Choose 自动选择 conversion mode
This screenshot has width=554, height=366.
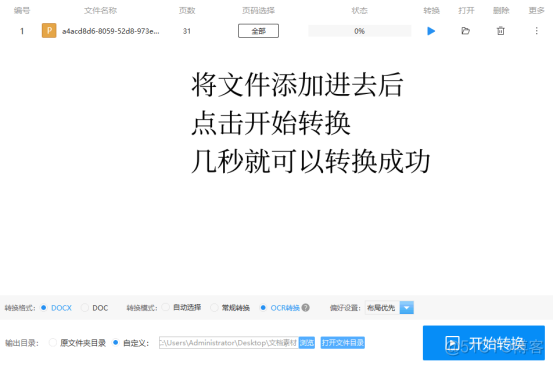(181, 308)
